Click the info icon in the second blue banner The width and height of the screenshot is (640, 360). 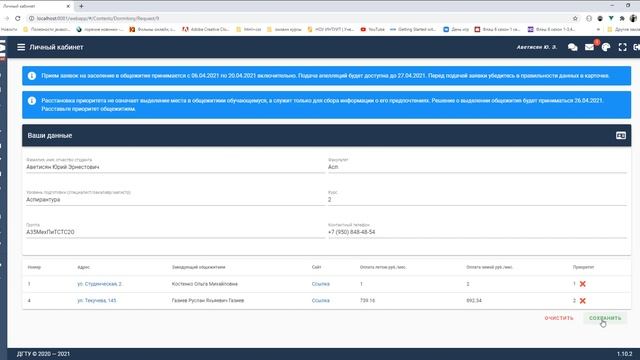tap(32, 101)
